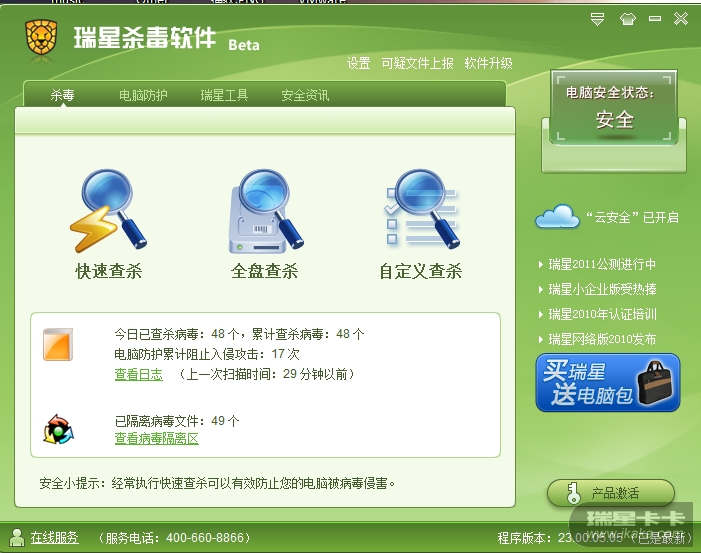This screenshot has height=553, width=701.
Task: Click the skin change shirt icon
Action: pyautogui.click(x=628, y=19)
